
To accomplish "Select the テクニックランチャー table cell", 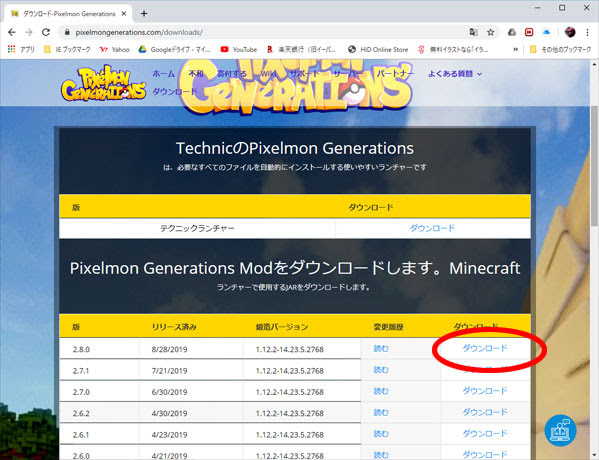I will (x=197, y=228).
